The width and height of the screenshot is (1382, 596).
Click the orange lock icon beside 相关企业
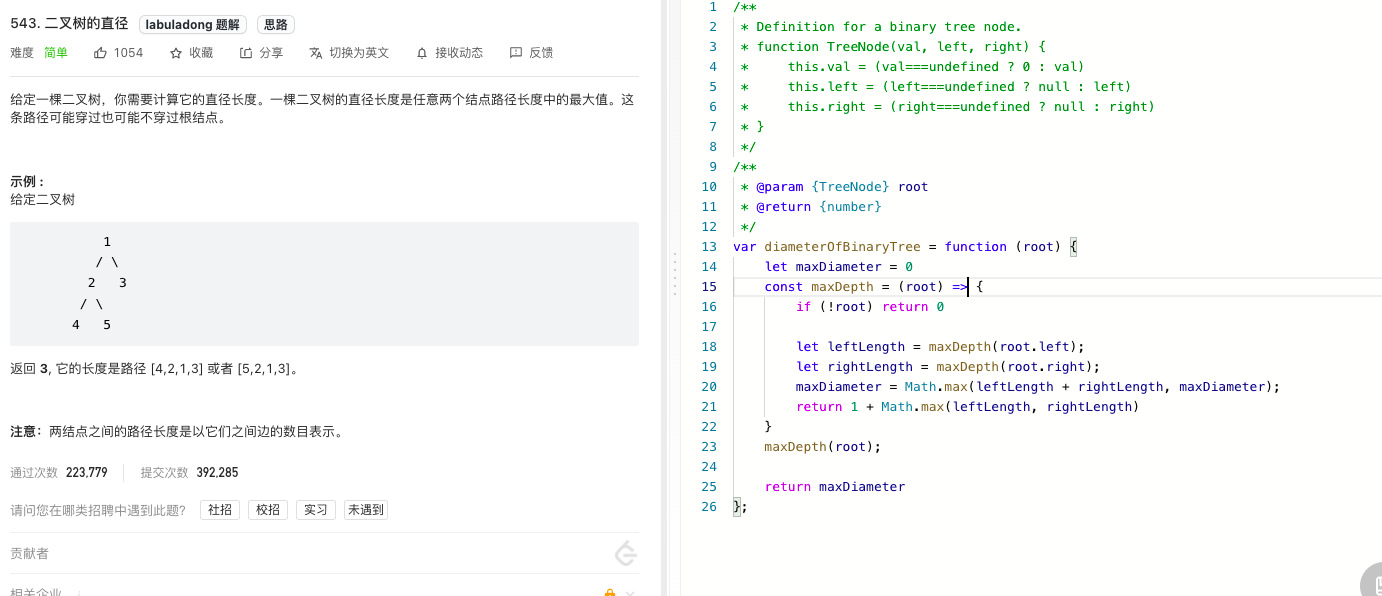pyautogui.click(x=610, y=594)
